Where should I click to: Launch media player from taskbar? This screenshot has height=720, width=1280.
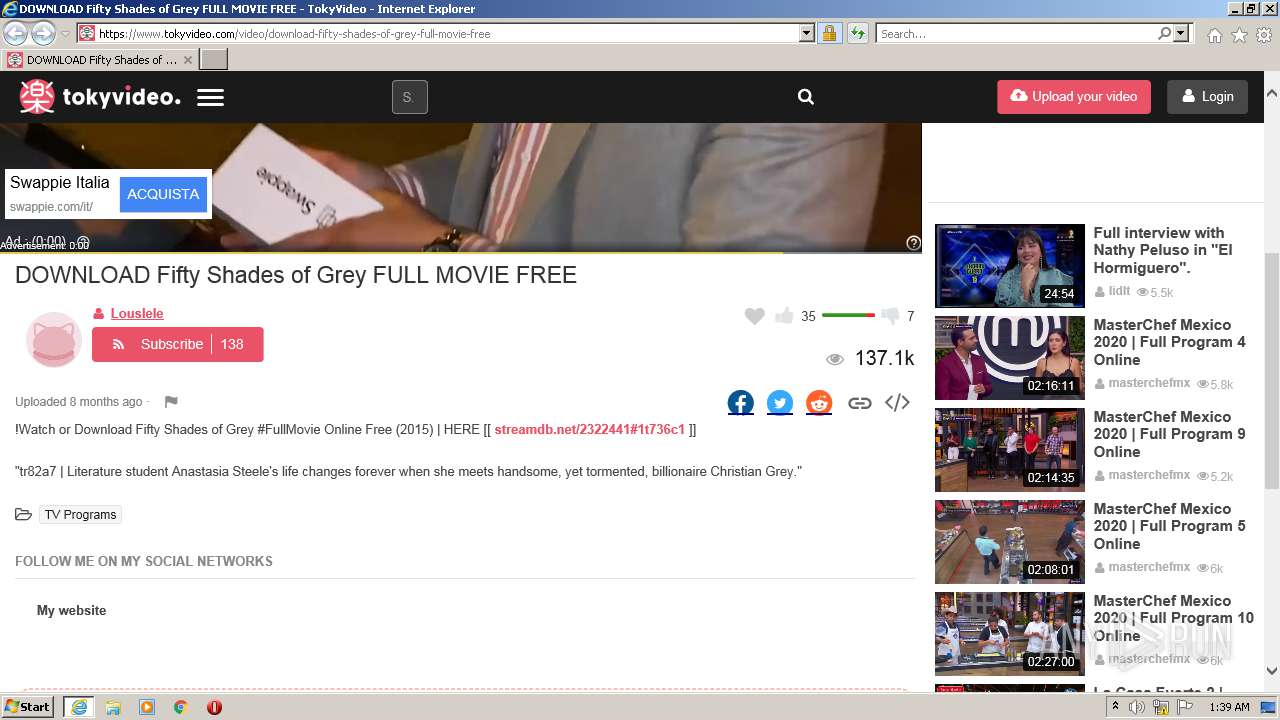[147, 707]
